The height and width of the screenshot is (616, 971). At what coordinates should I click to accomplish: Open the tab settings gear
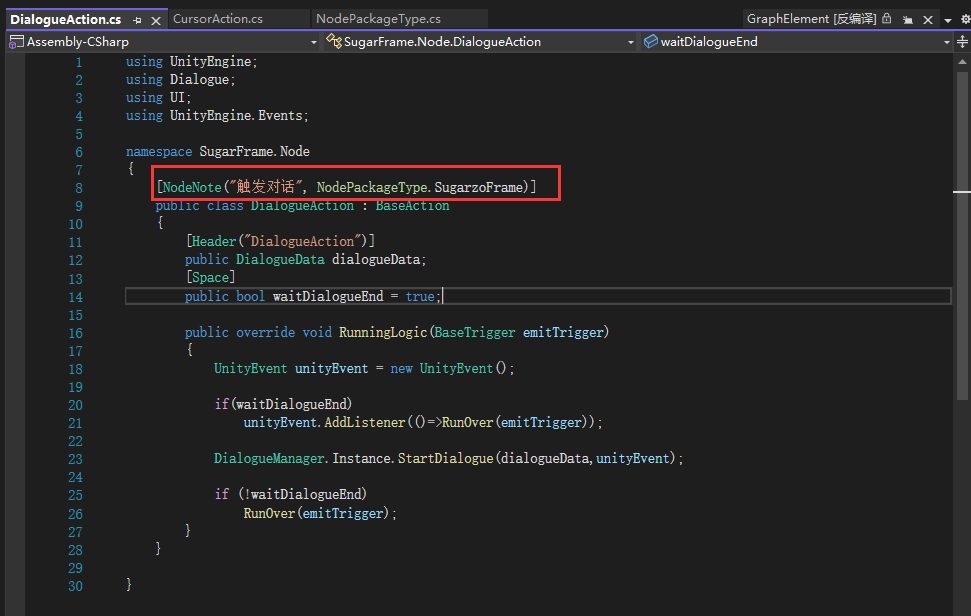[x=965, y=20]
